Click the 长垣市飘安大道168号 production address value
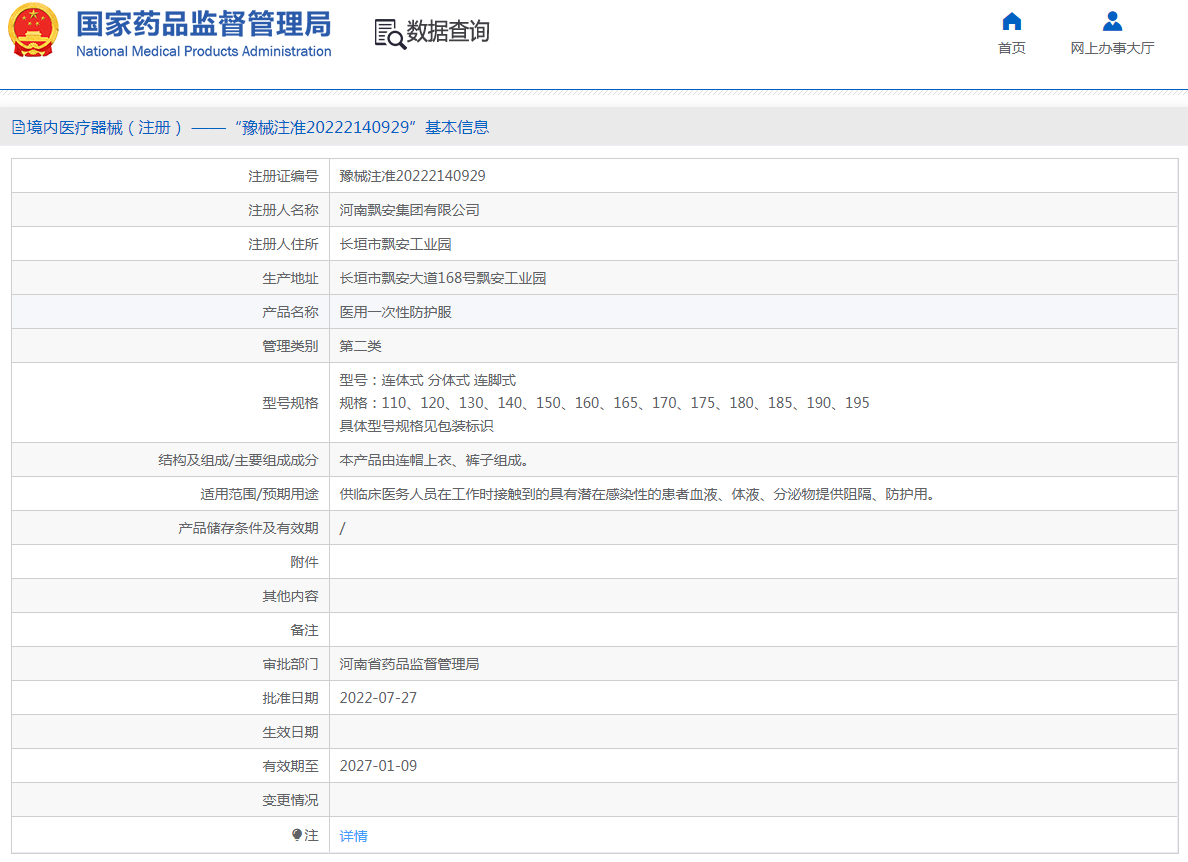The image size is (1188, 862). [x=442, y=278]
